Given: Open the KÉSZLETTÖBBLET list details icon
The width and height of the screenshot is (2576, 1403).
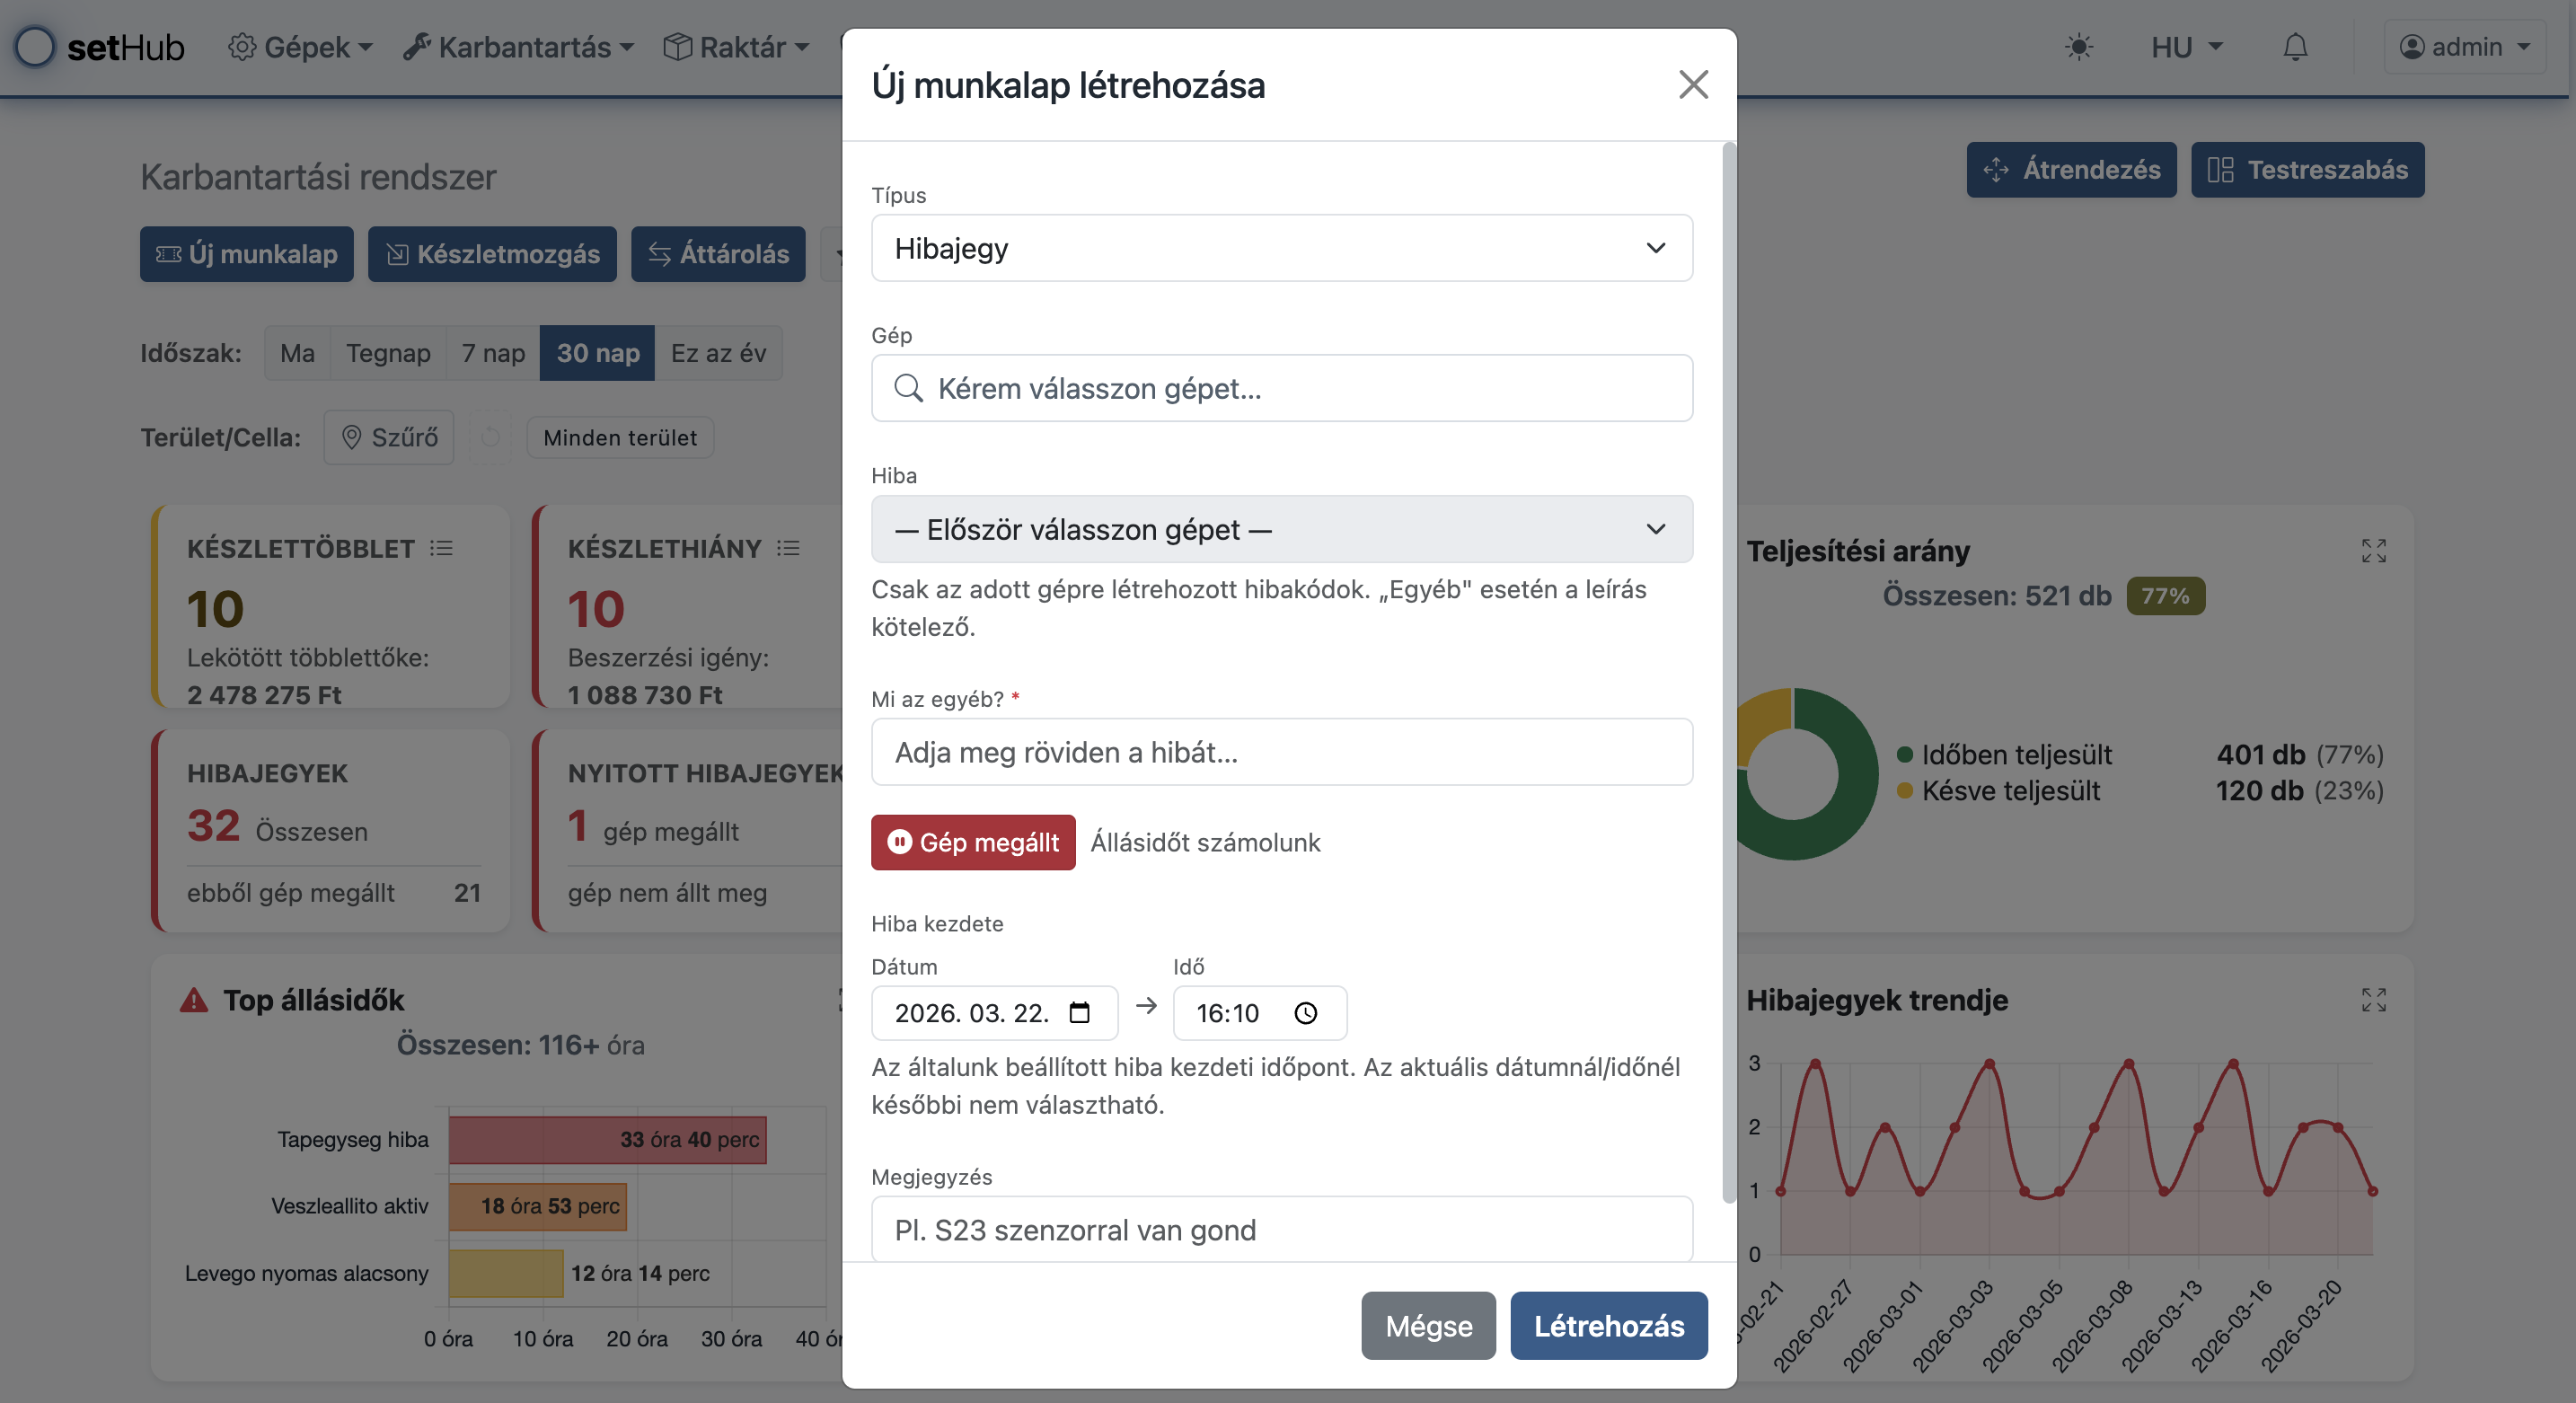Looking at the screenshot, I should (x=442, y=548).
